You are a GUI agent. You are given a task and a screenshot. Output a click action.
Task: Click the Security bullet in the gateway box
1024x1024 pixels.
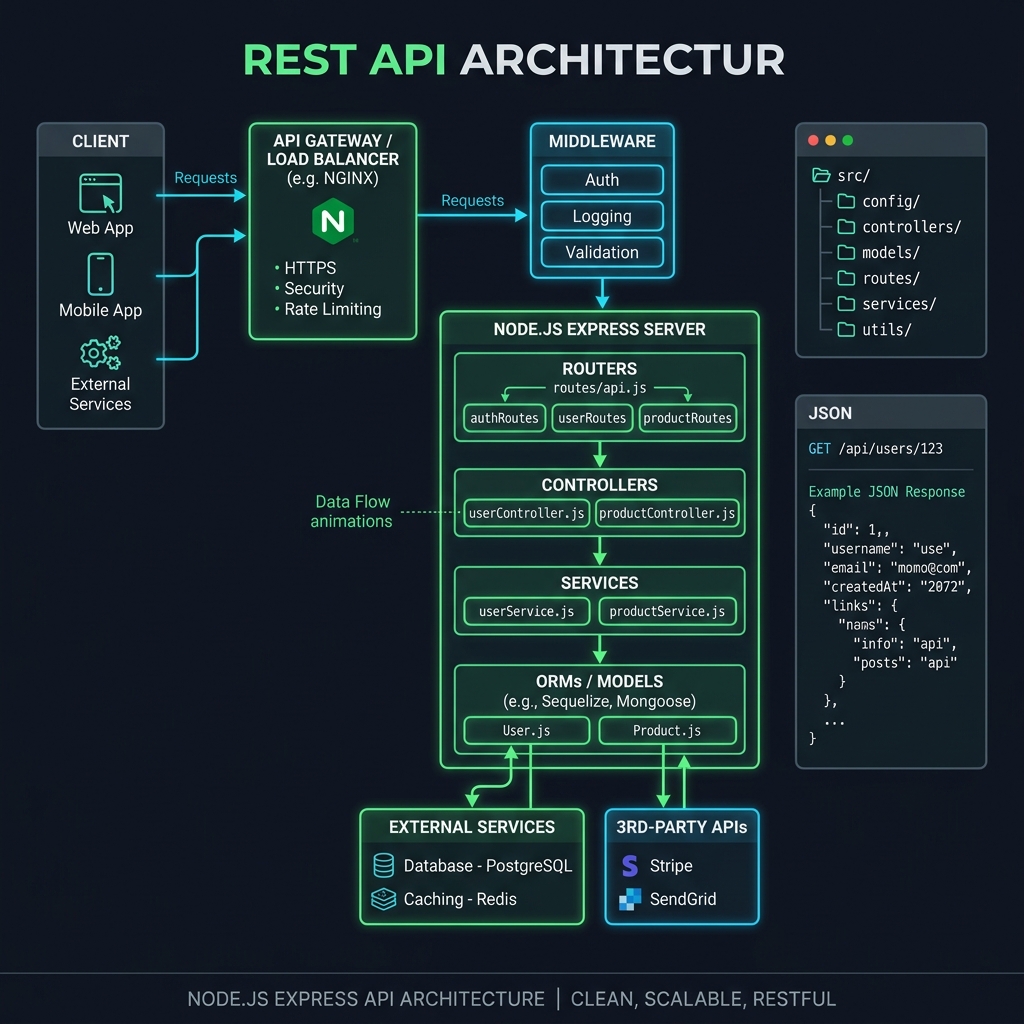click(309, 288)
